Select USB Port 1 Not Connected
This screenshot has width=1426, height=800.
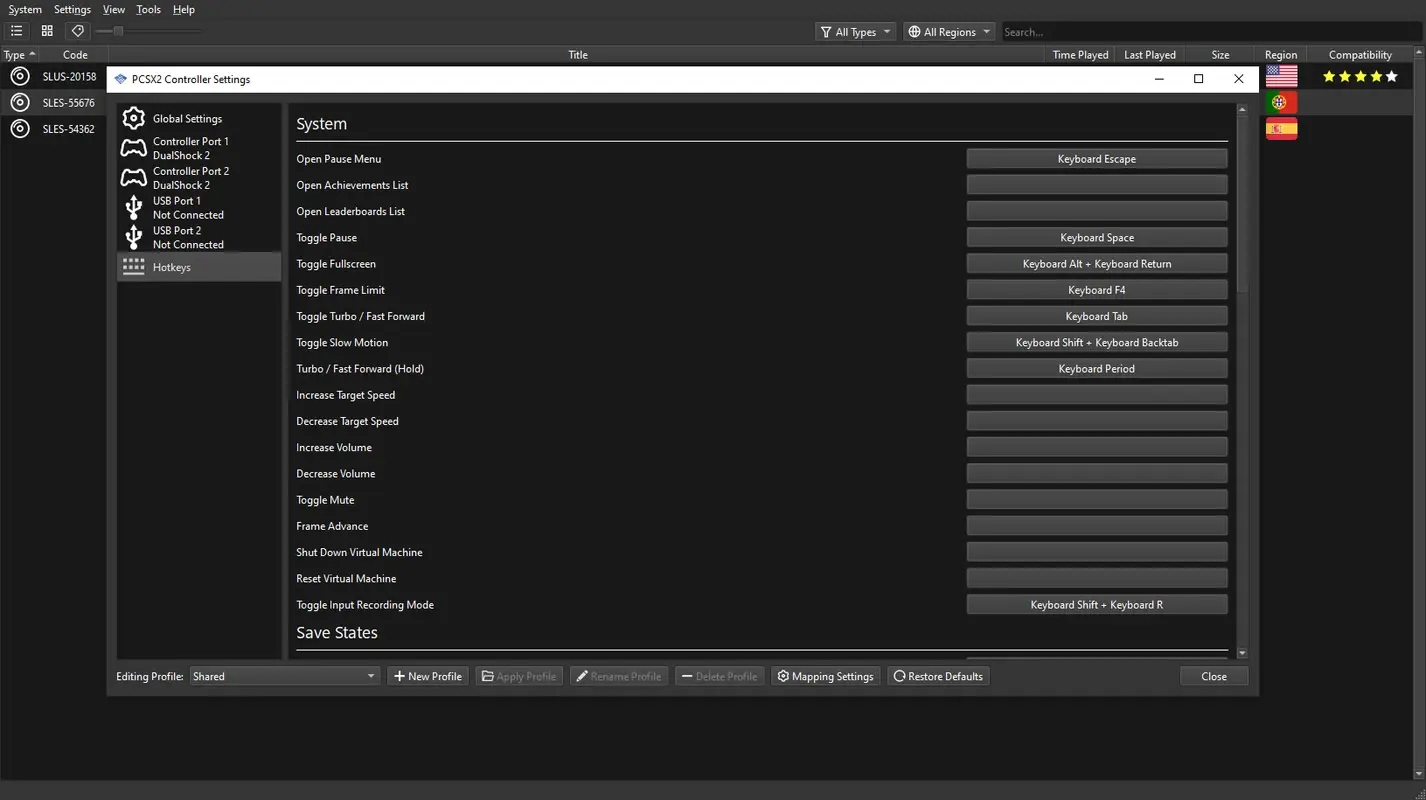[186, 207]
